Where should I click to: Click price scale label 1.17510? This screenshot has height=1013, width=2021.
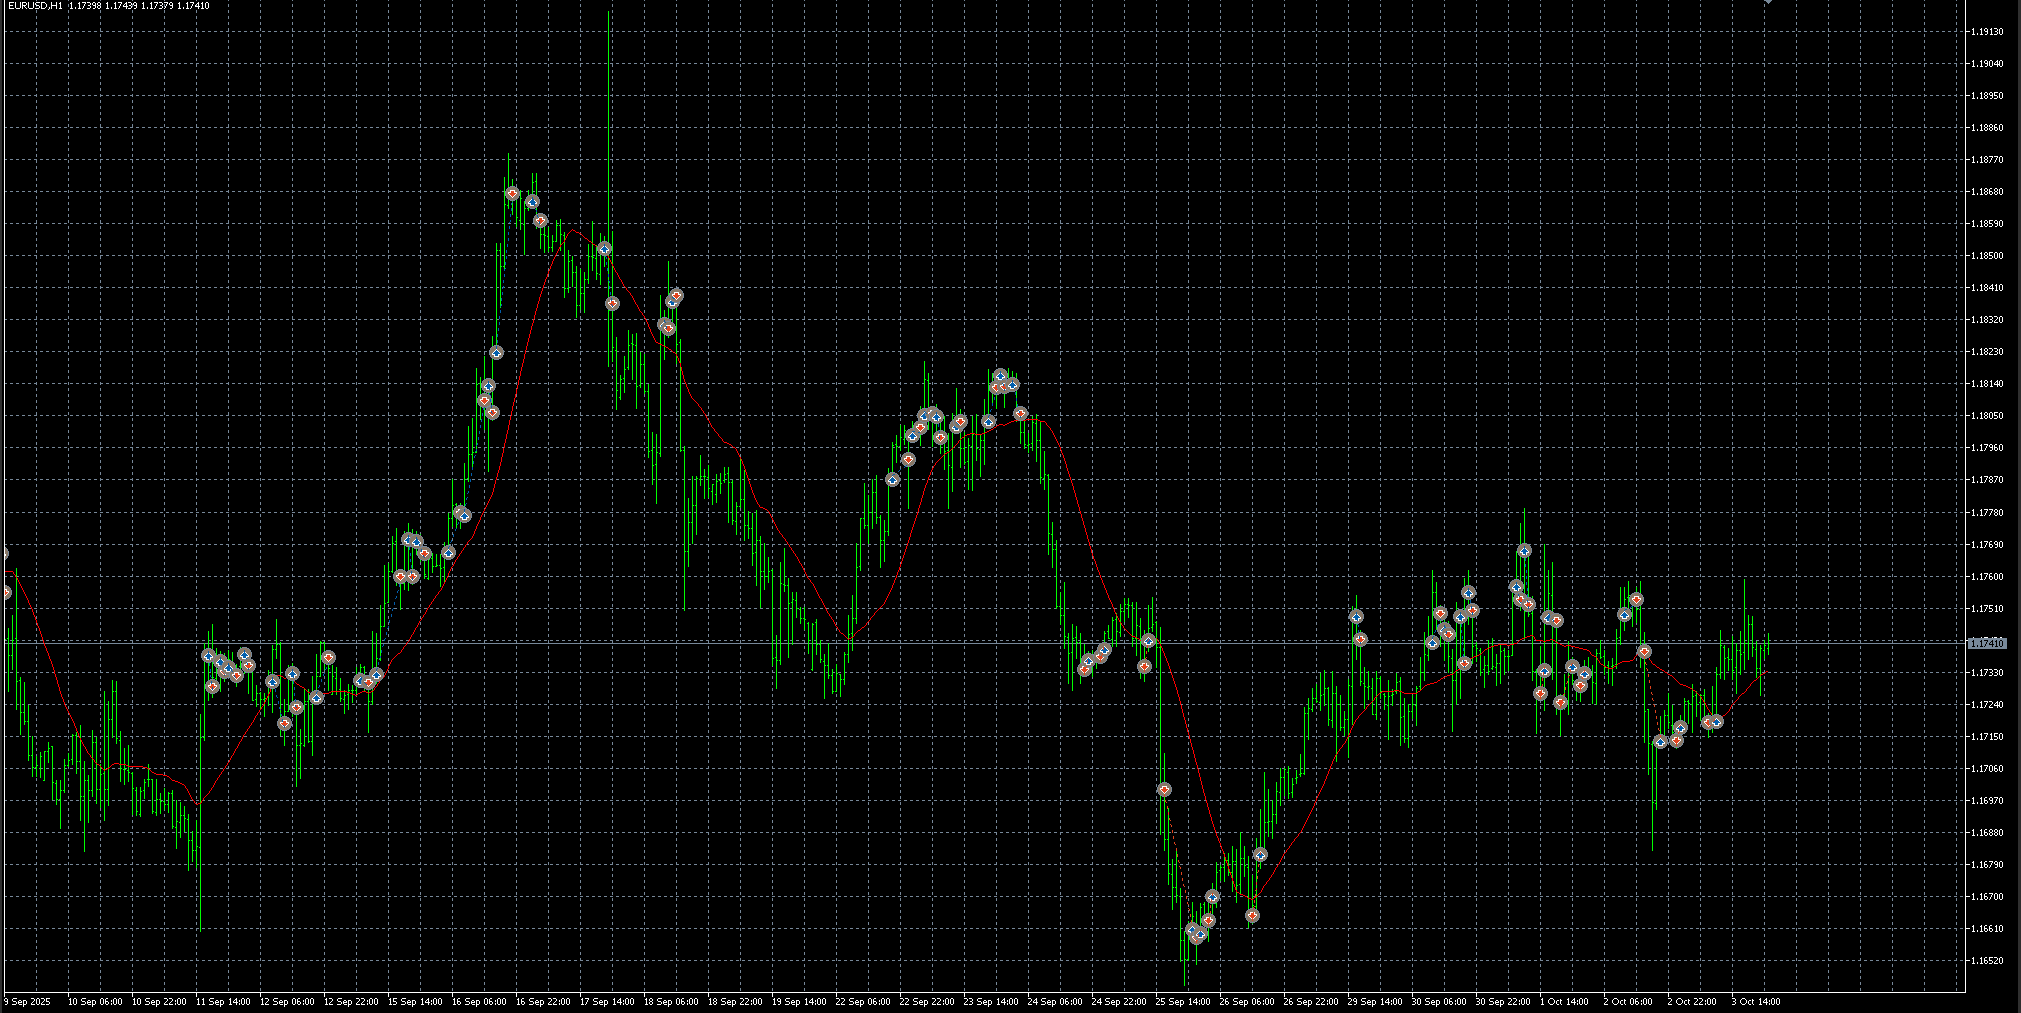click(x=1987, y=609)
